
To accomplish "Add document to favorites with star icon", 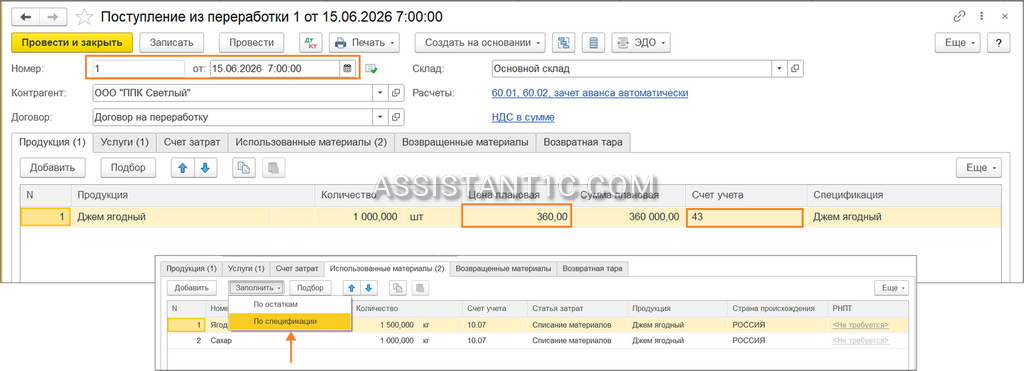I will 84,16.
